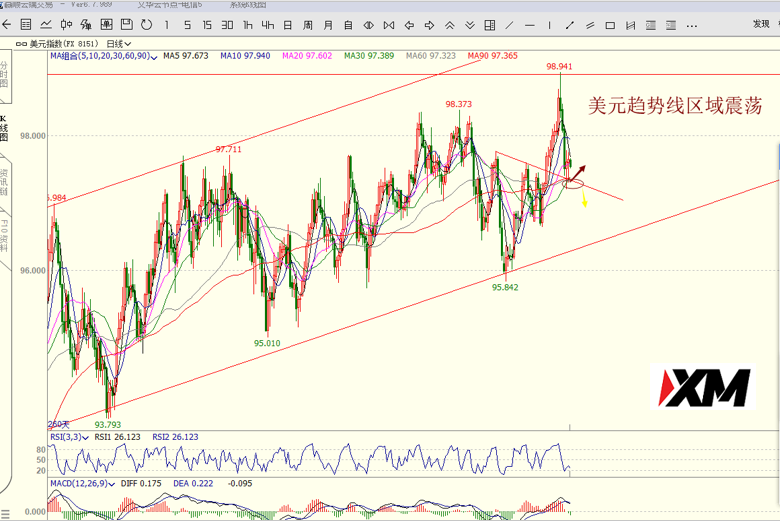Image resolution: width=780 pixels, height=521 pixels.
Task: Click the 95.842 low price label
Action: pos(505,287)
